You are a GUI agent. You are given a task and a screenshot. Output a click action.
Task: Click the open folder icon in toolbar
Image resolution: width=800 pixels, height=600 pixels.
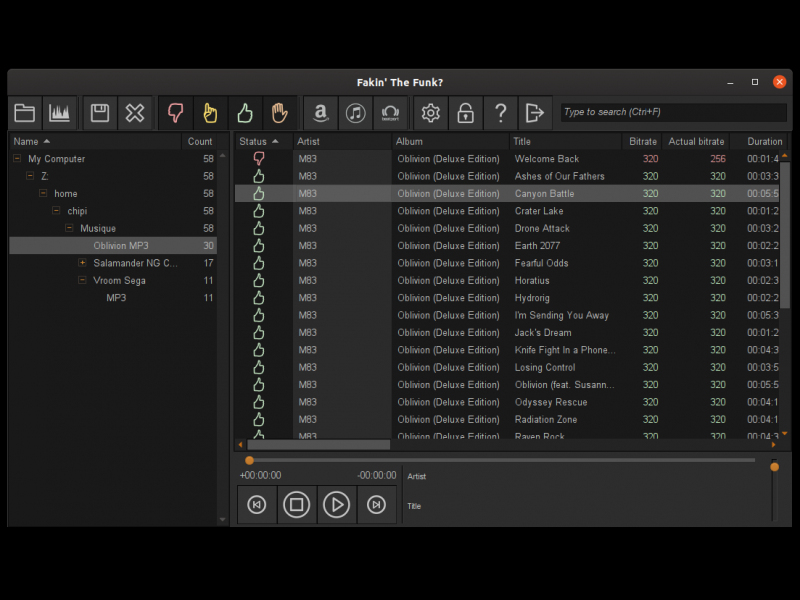point(25,113)
